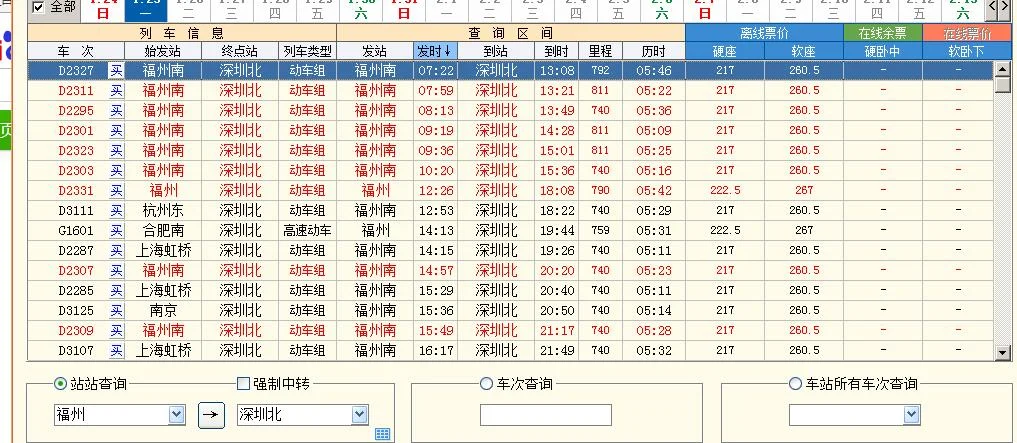The height and width of the screenshot is (443, 1017).
Task: Click the buy icon for train D2311
Action: 116,91
